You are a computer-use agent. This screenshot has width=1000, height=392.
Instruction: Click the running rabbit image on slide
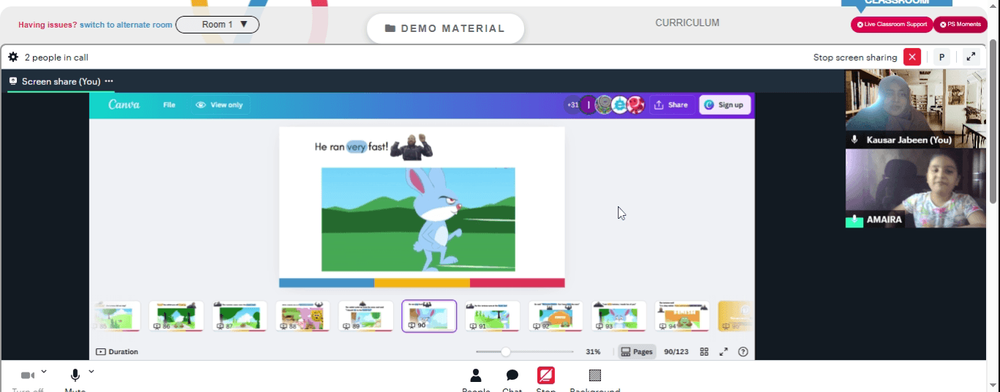pyautogui.click(x=418, y=219)
